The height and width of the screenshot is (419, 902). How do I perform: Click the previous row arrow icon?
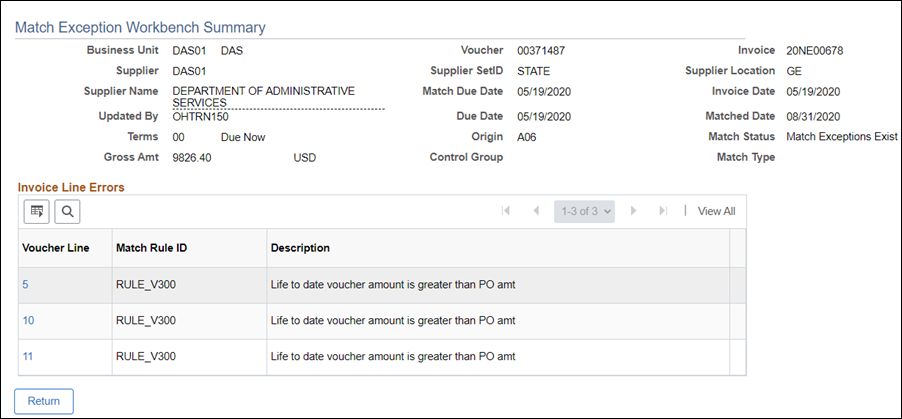click(x=536, y=211)
